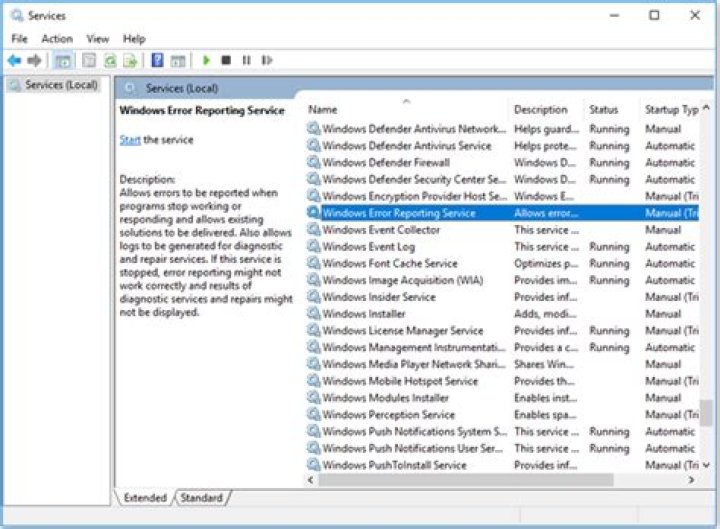
Task: Pause the service with pause icon
Action: point(247,60)
